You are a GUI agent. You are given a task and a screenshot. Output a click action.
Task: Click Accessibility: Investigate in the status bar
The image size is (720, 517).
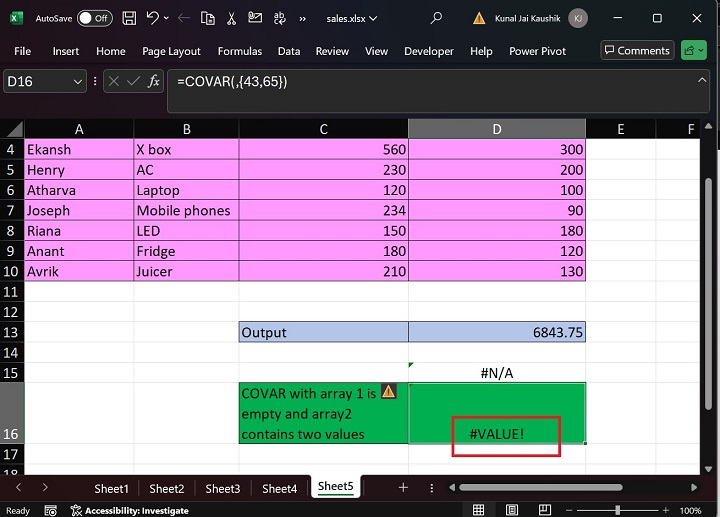click(x=129, y=510)
